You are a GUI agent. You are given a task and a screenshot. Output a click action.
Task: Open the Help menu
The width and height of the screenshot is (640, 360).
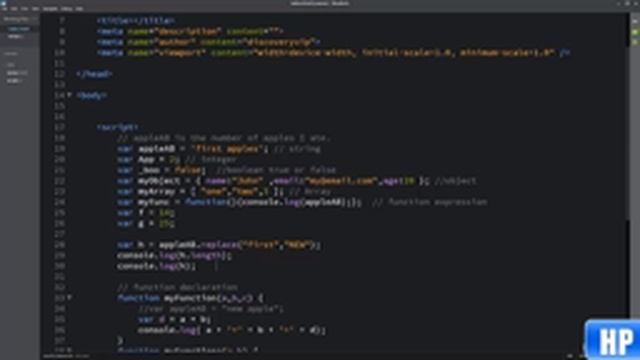[x=79, y=9]
